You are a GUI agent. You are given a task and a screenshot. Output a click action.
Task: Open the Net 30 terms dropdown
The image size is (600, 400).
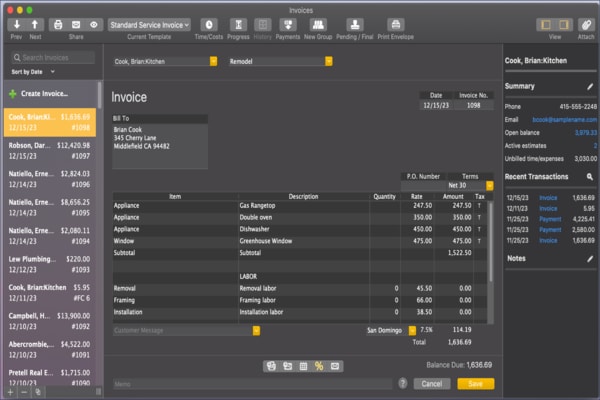pos(489,186)
